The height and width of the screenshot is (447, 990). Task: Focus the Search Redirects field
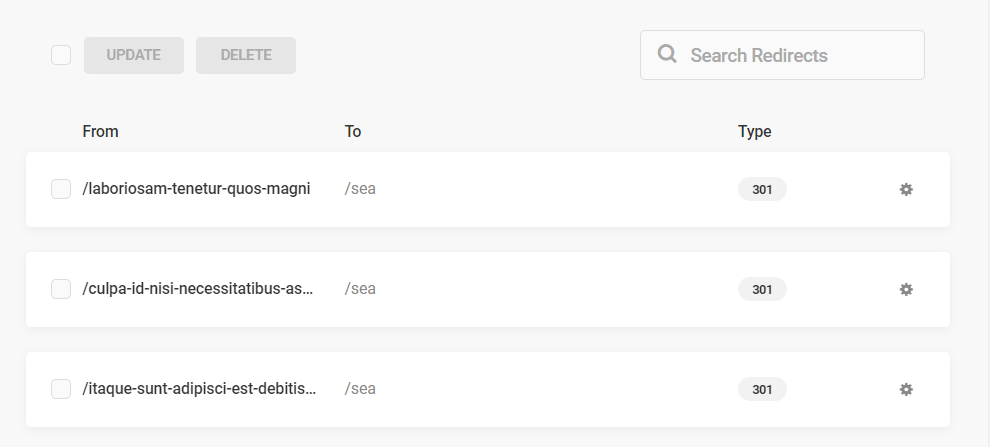tap(782, 55)
